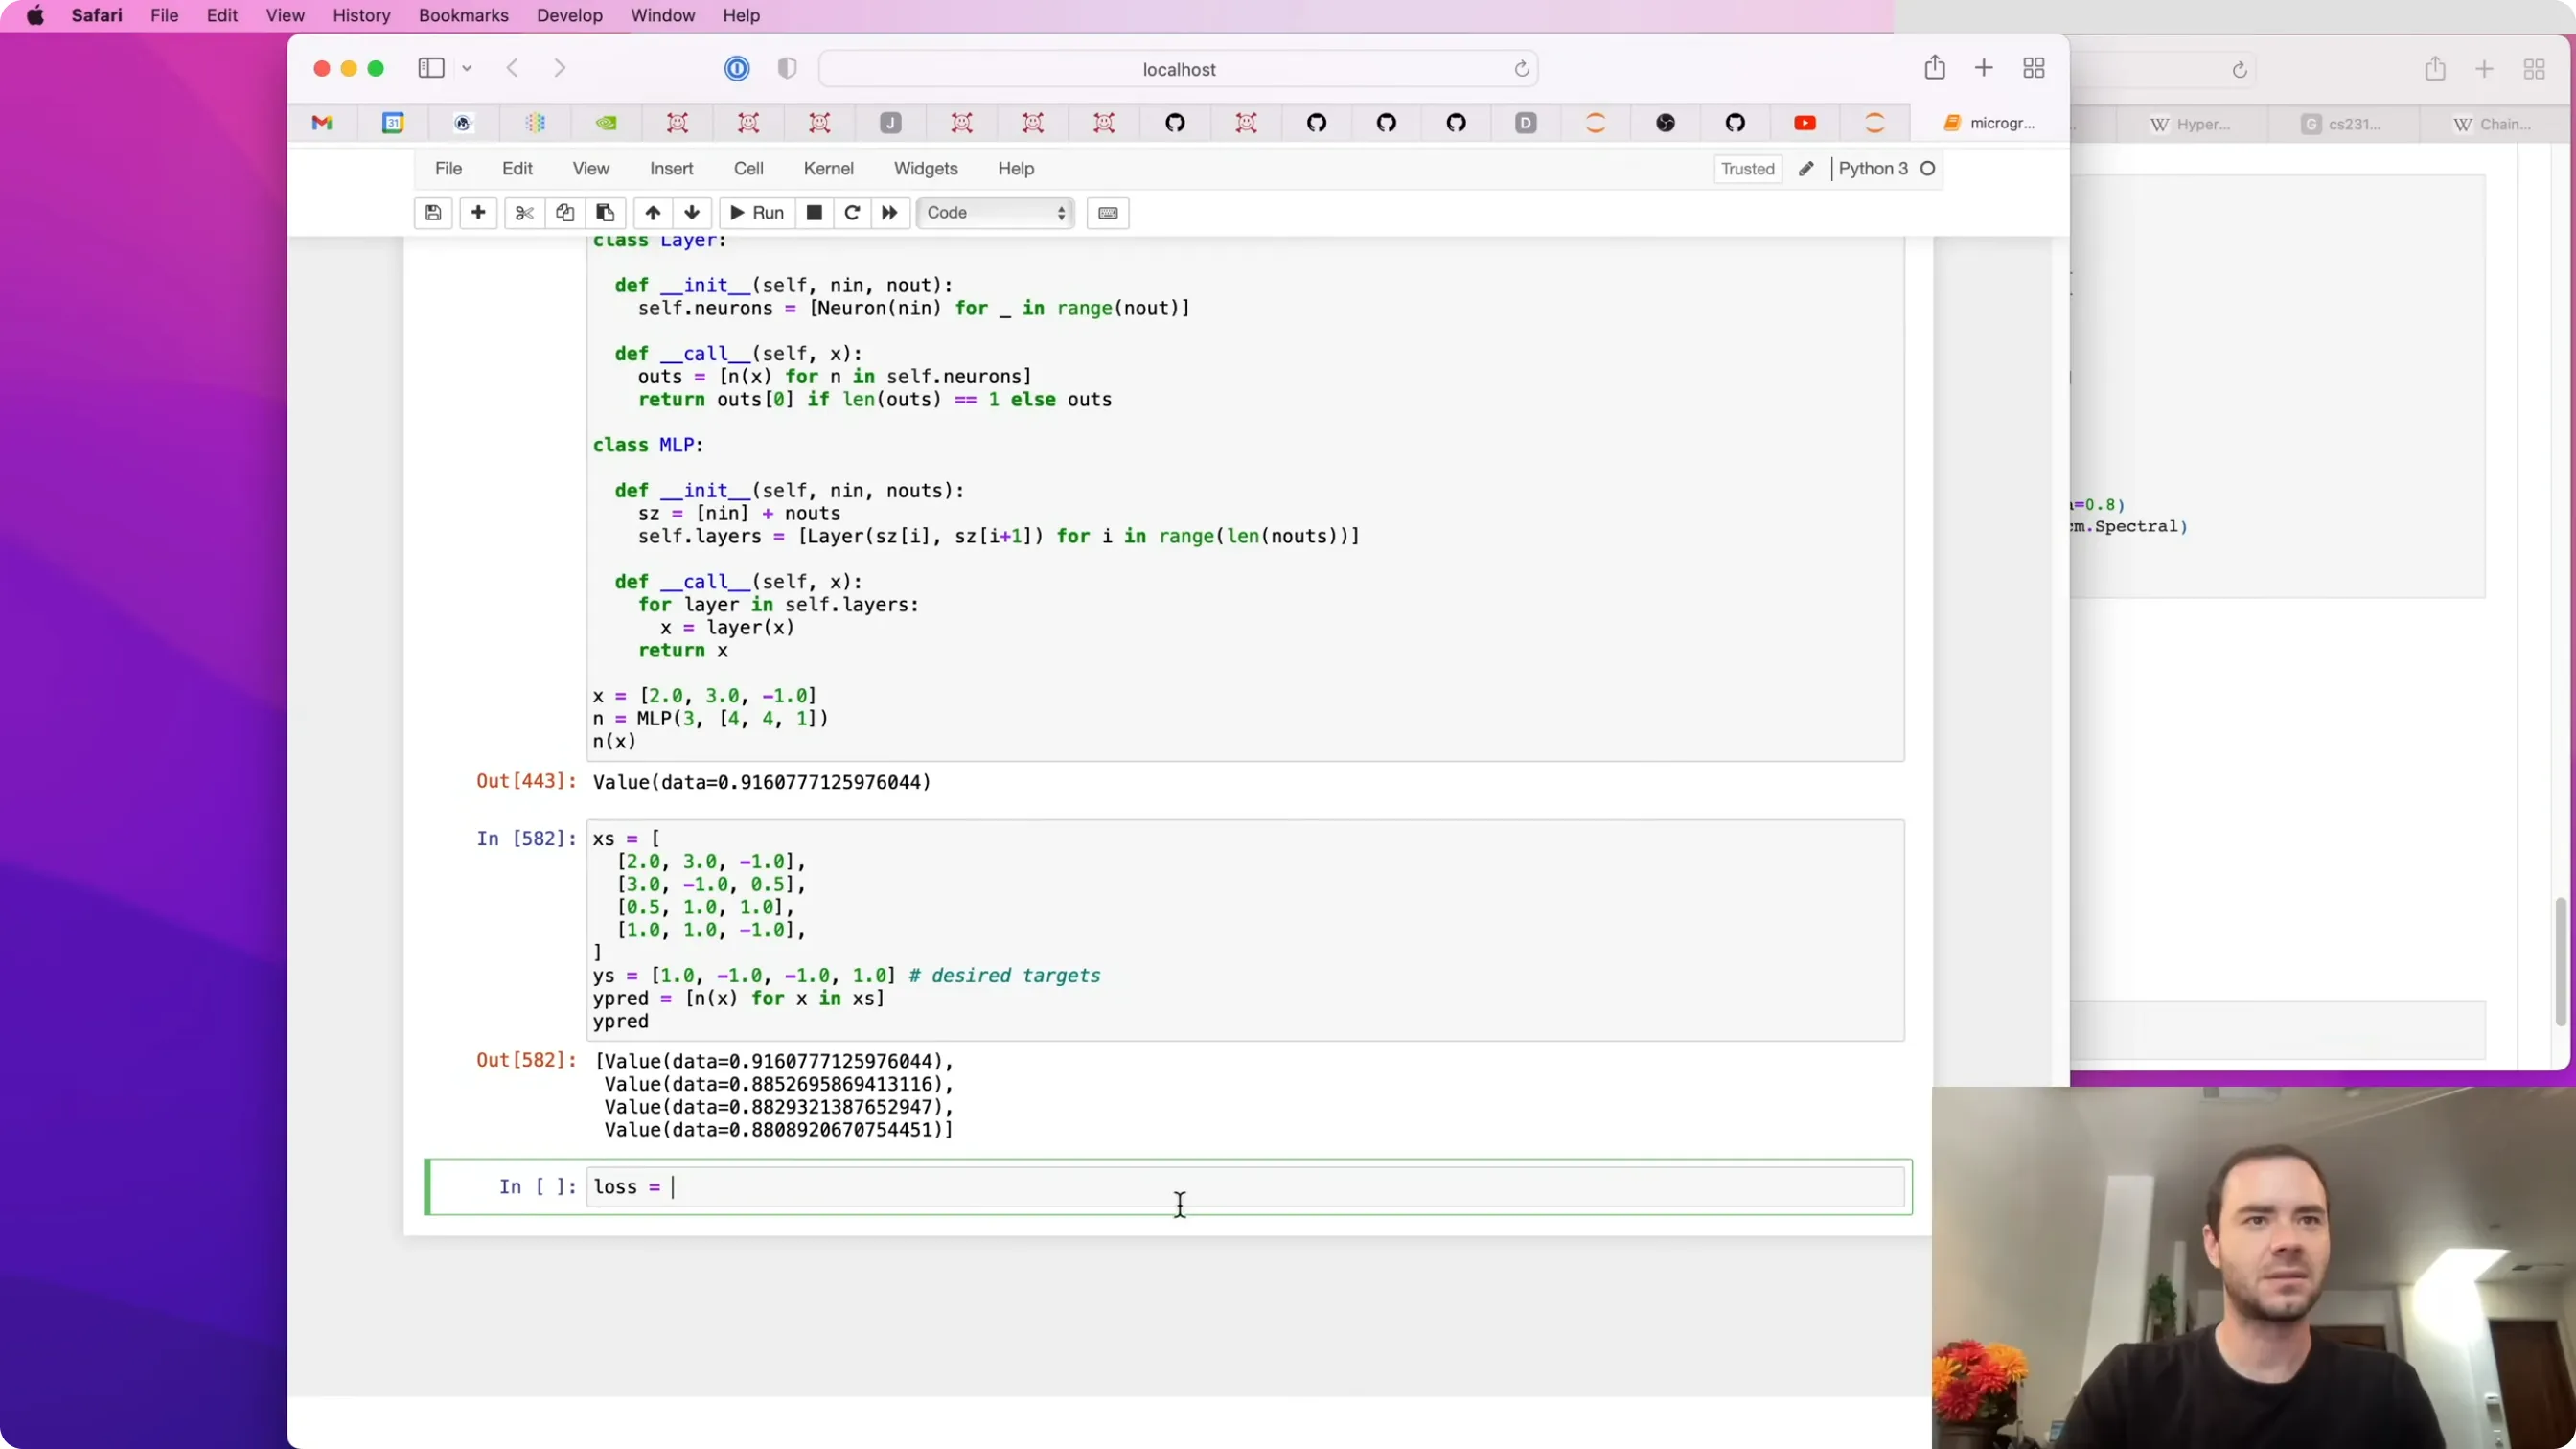The image size is (2576, 1449).
Task: Select the microgr... tab
Action: point(1989,123)
